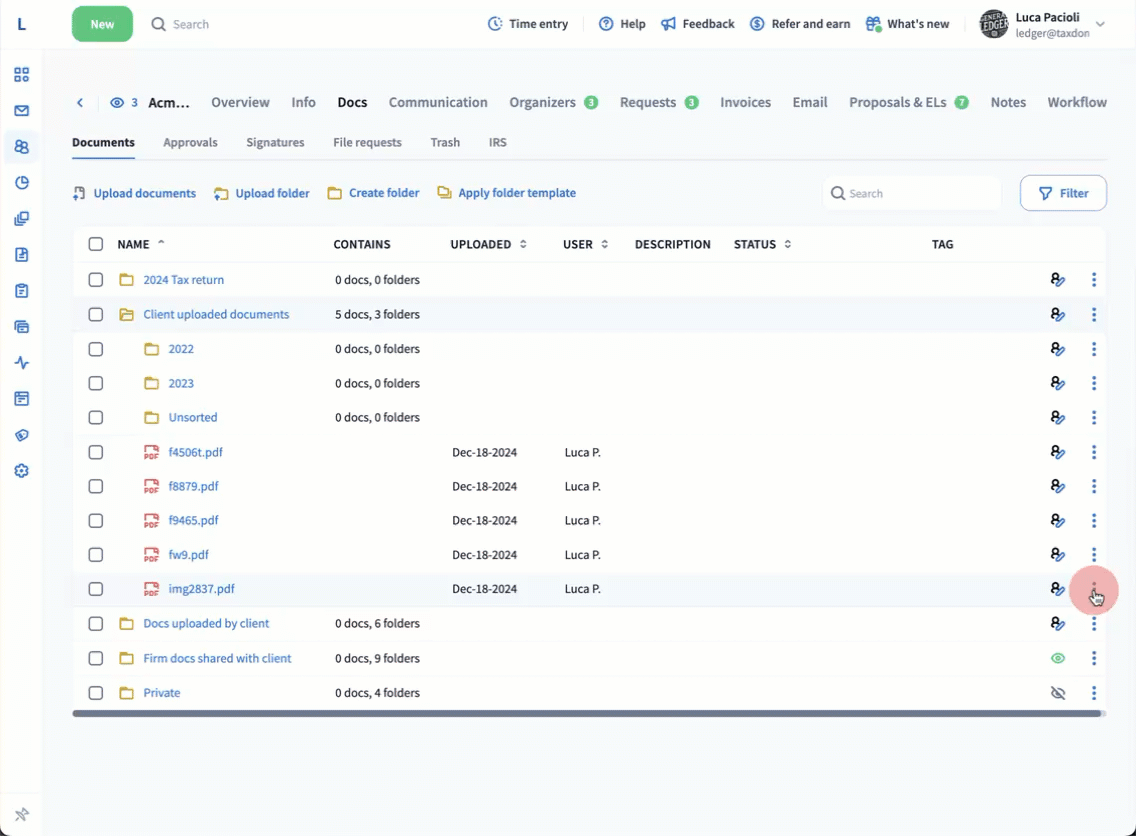Open the inbox envelope icon in sidebar

tap(22, 111)
